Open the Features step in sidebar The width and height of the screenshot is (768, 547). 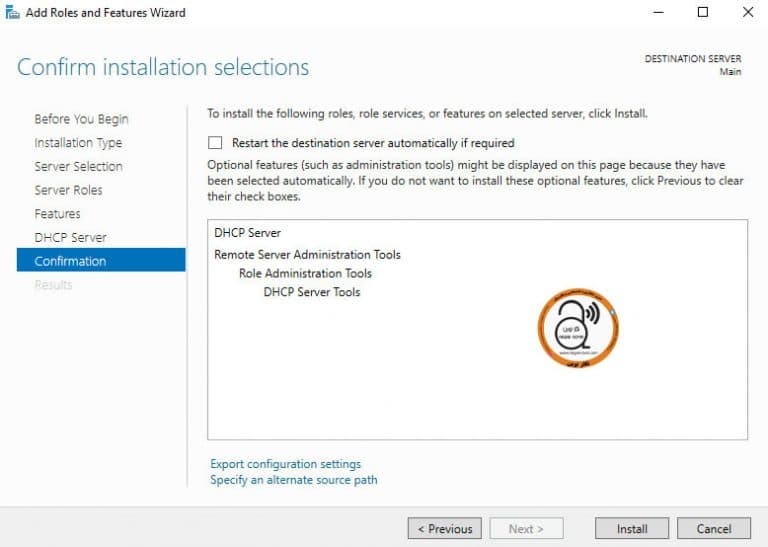(x=57, y=214)
